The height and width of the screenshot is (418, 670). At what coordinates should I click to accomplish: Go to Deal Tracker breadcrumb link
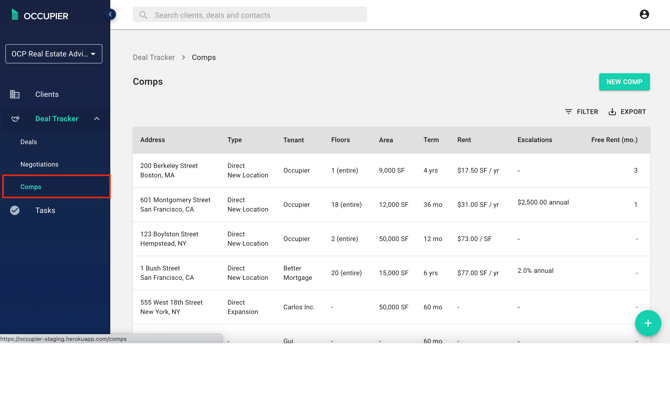(x=154, y=58)
